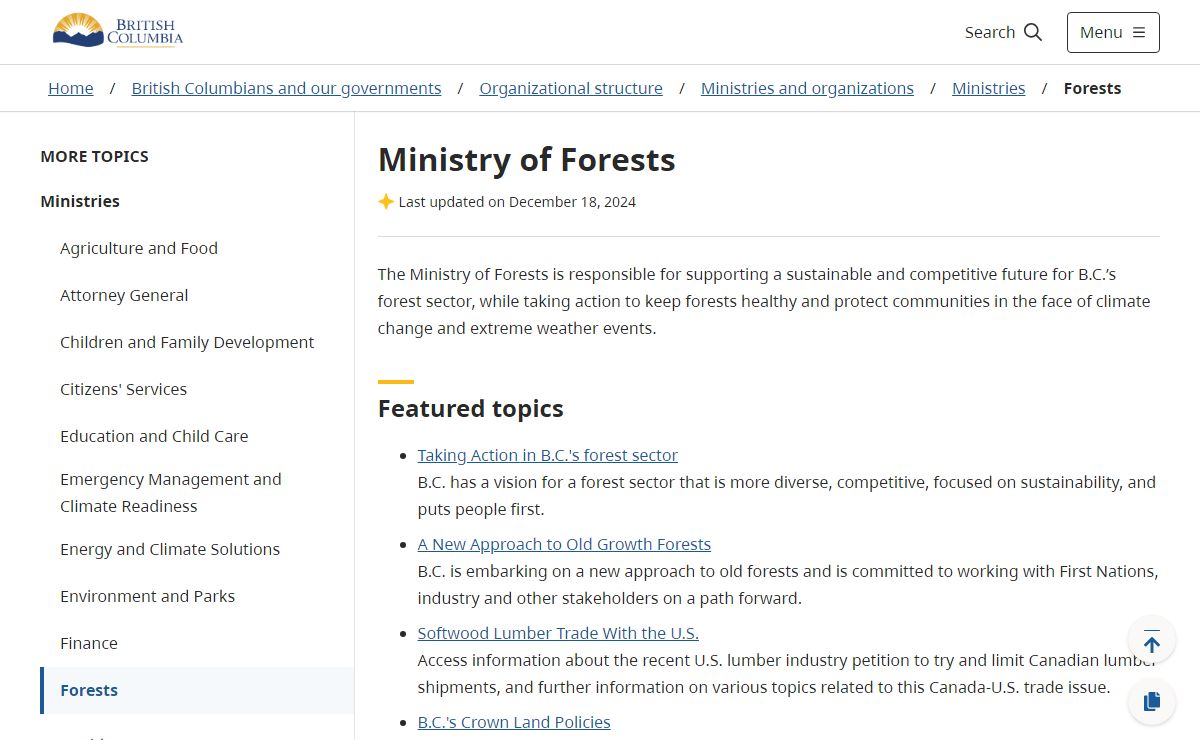The image size is (1200, 740).
Task: Select Children and Family Development
Action: coord(187,342)
